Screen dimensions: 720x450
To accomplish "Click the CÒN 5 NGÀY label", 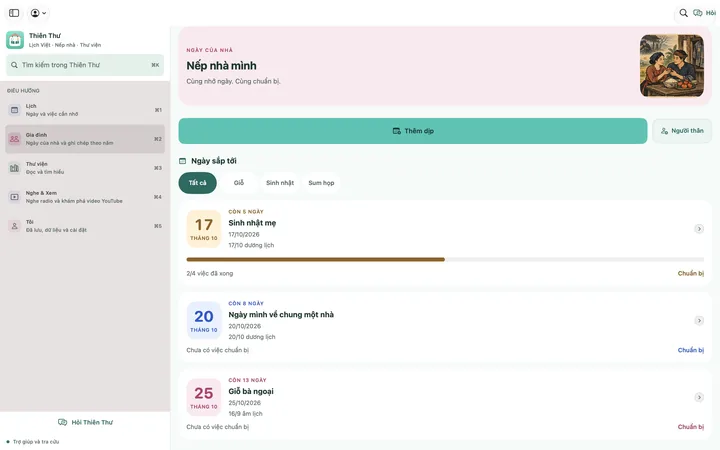I will [x=246, y=212].
